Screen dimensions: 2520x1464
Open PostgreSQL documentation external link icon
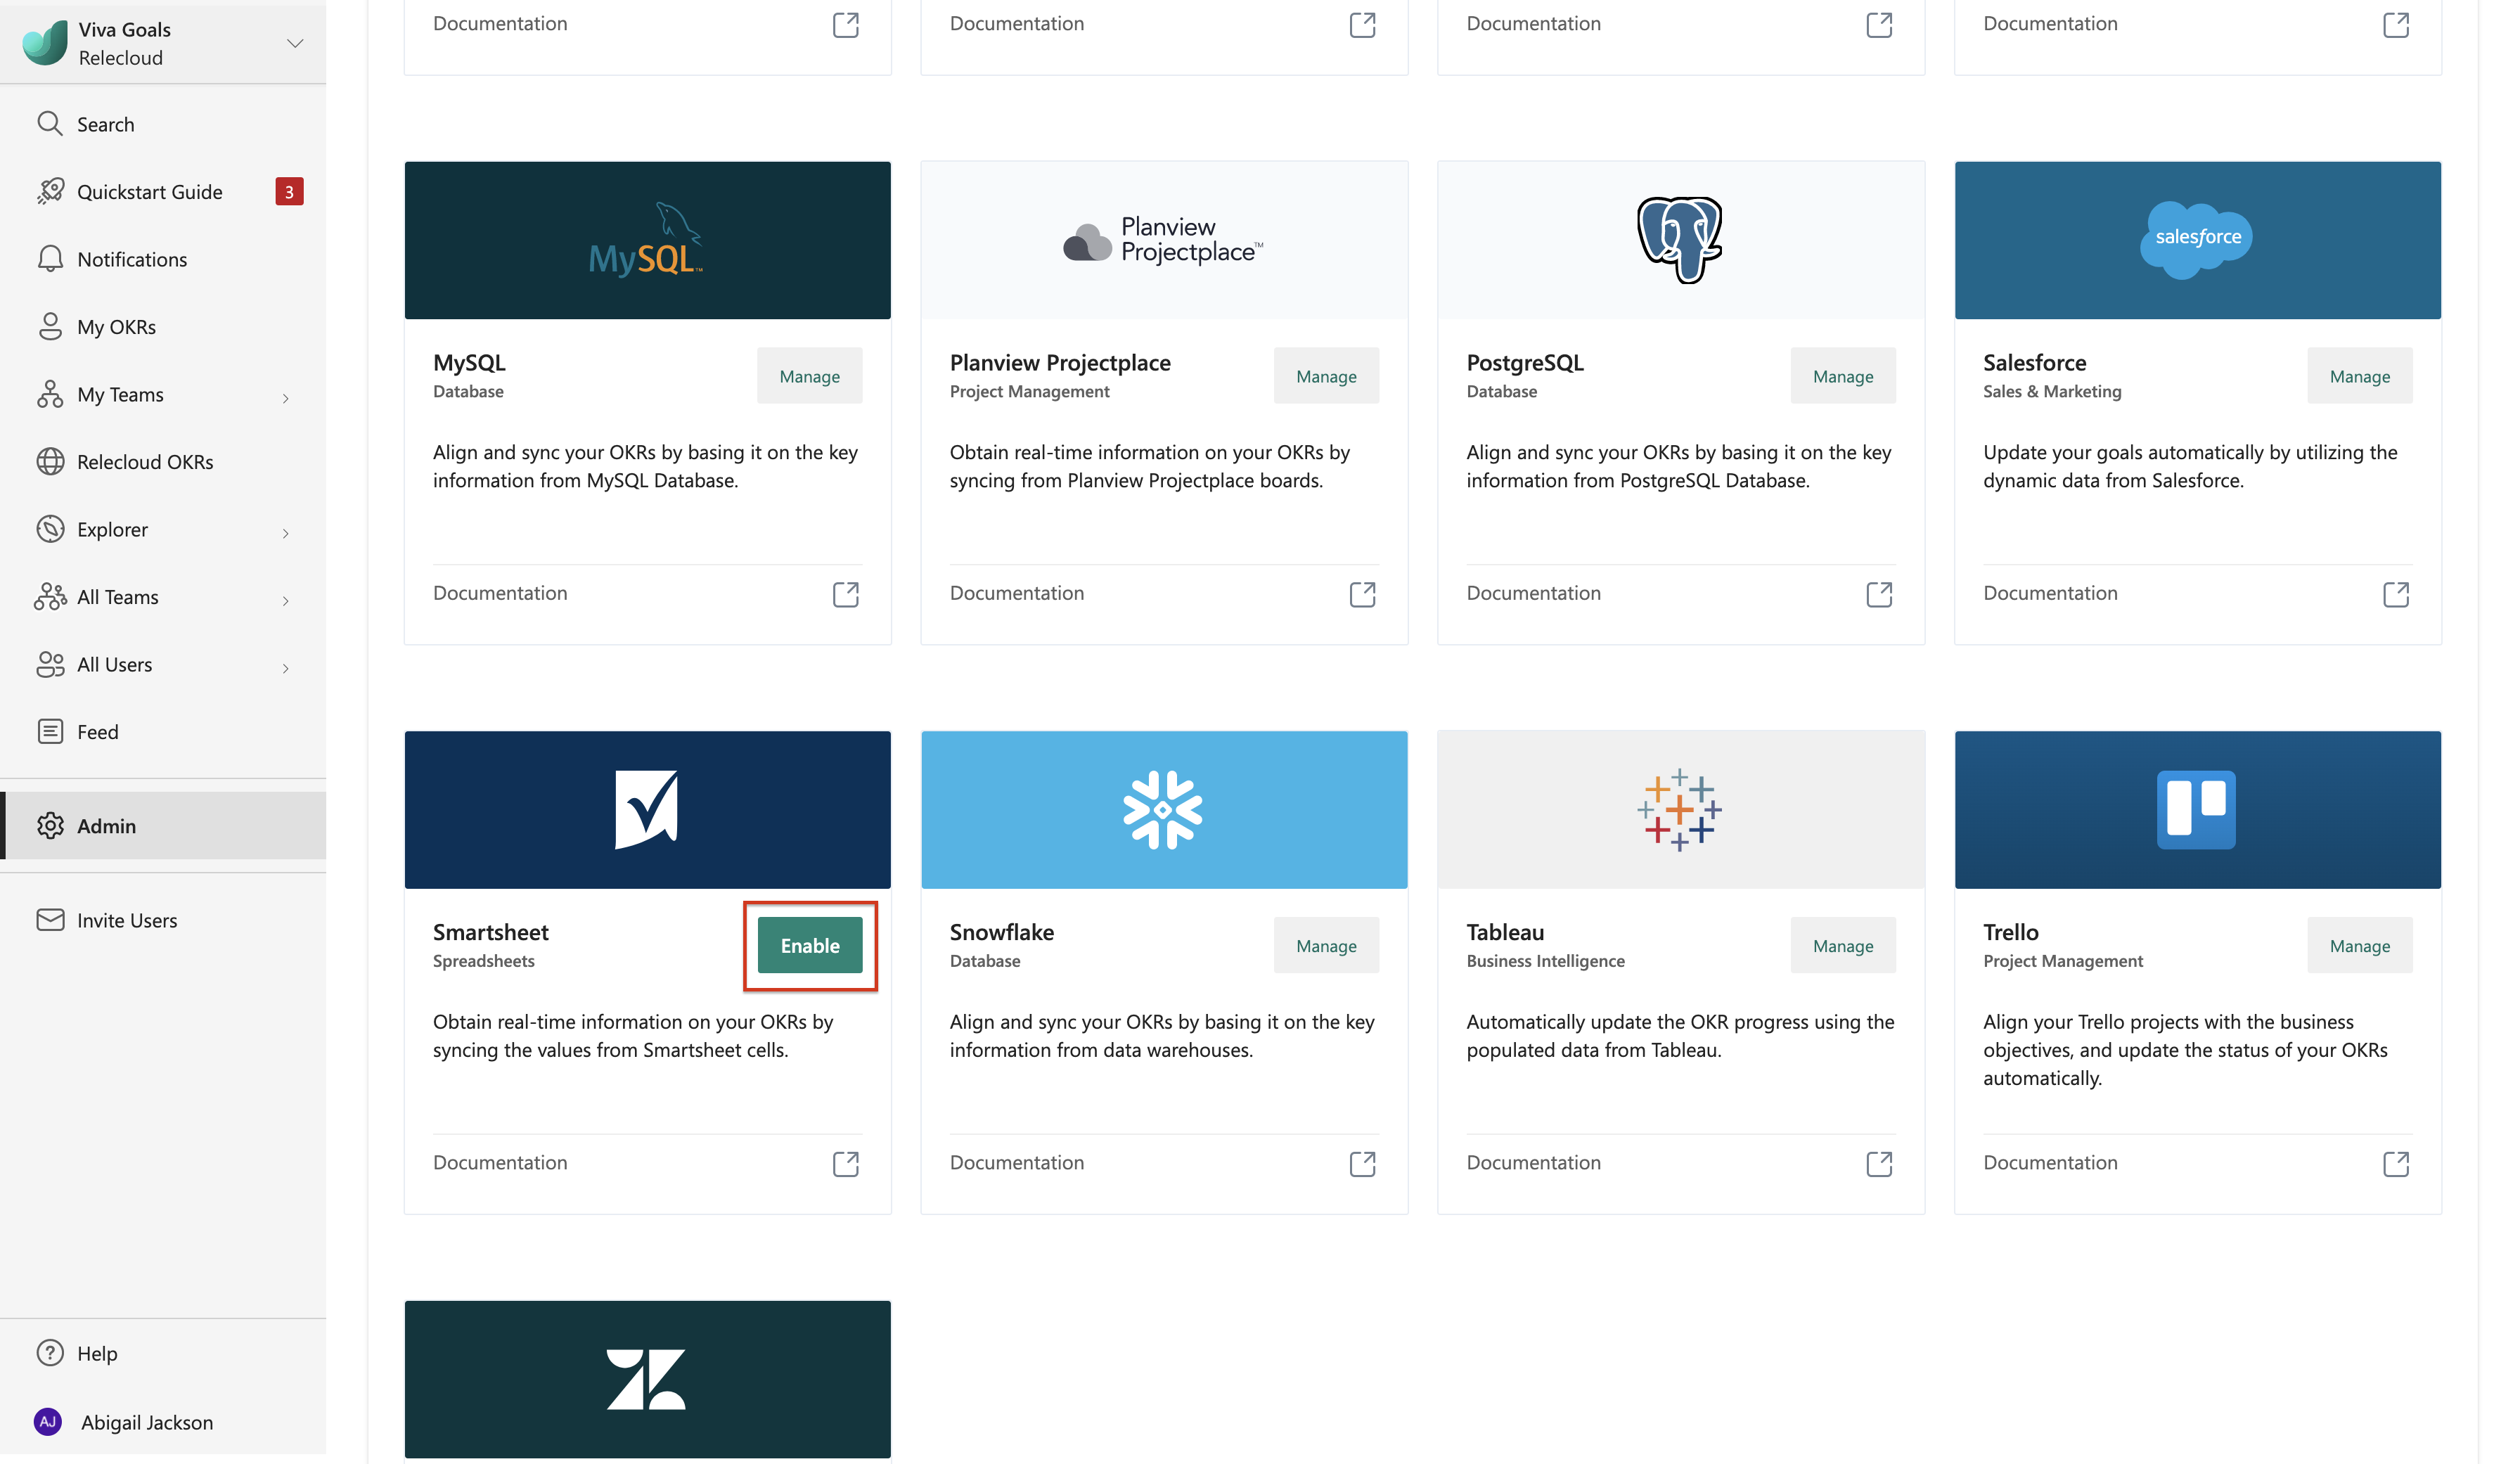[1879, 594]
